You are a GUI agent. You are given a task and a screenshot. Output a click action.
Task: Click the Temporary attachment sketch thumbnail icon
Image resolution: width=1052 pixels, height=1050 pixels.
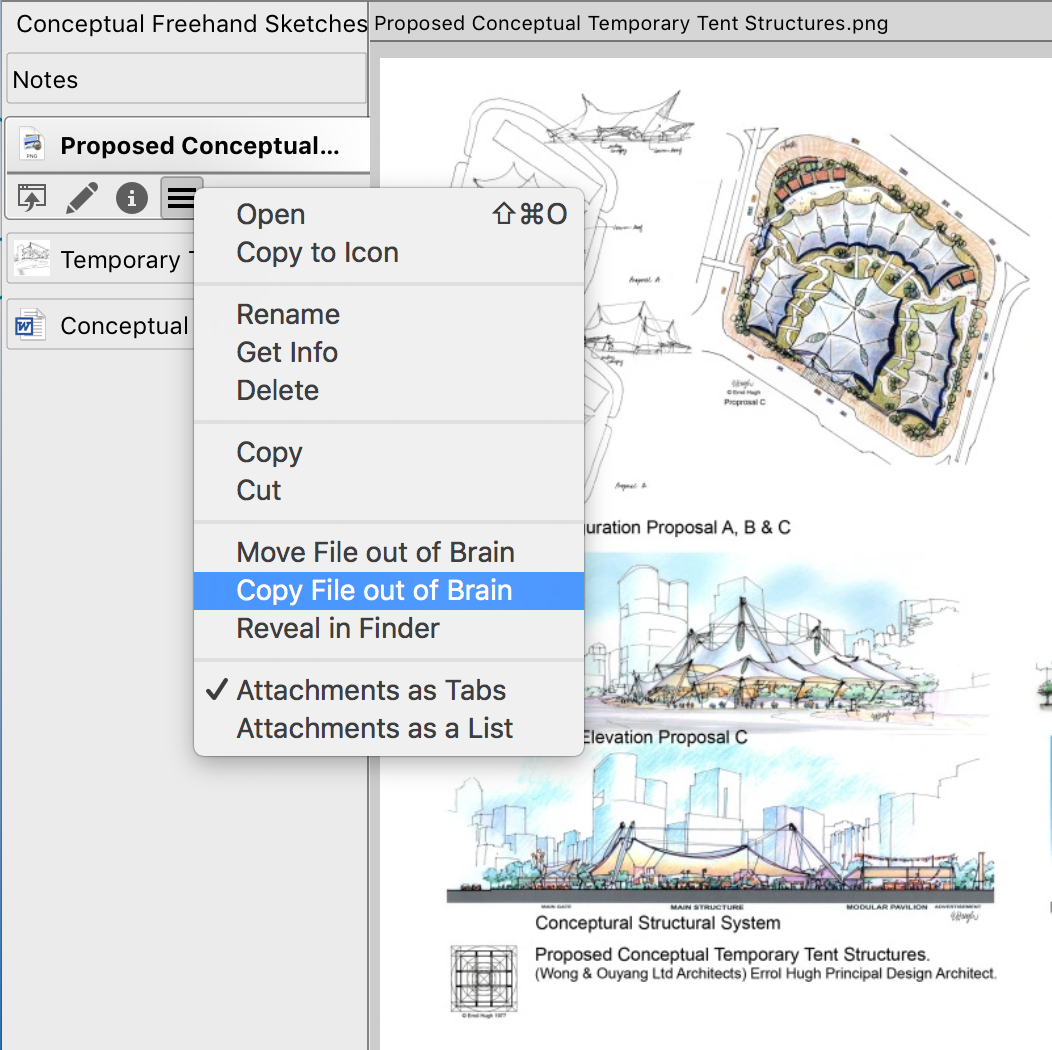click(x=31, y=260)
